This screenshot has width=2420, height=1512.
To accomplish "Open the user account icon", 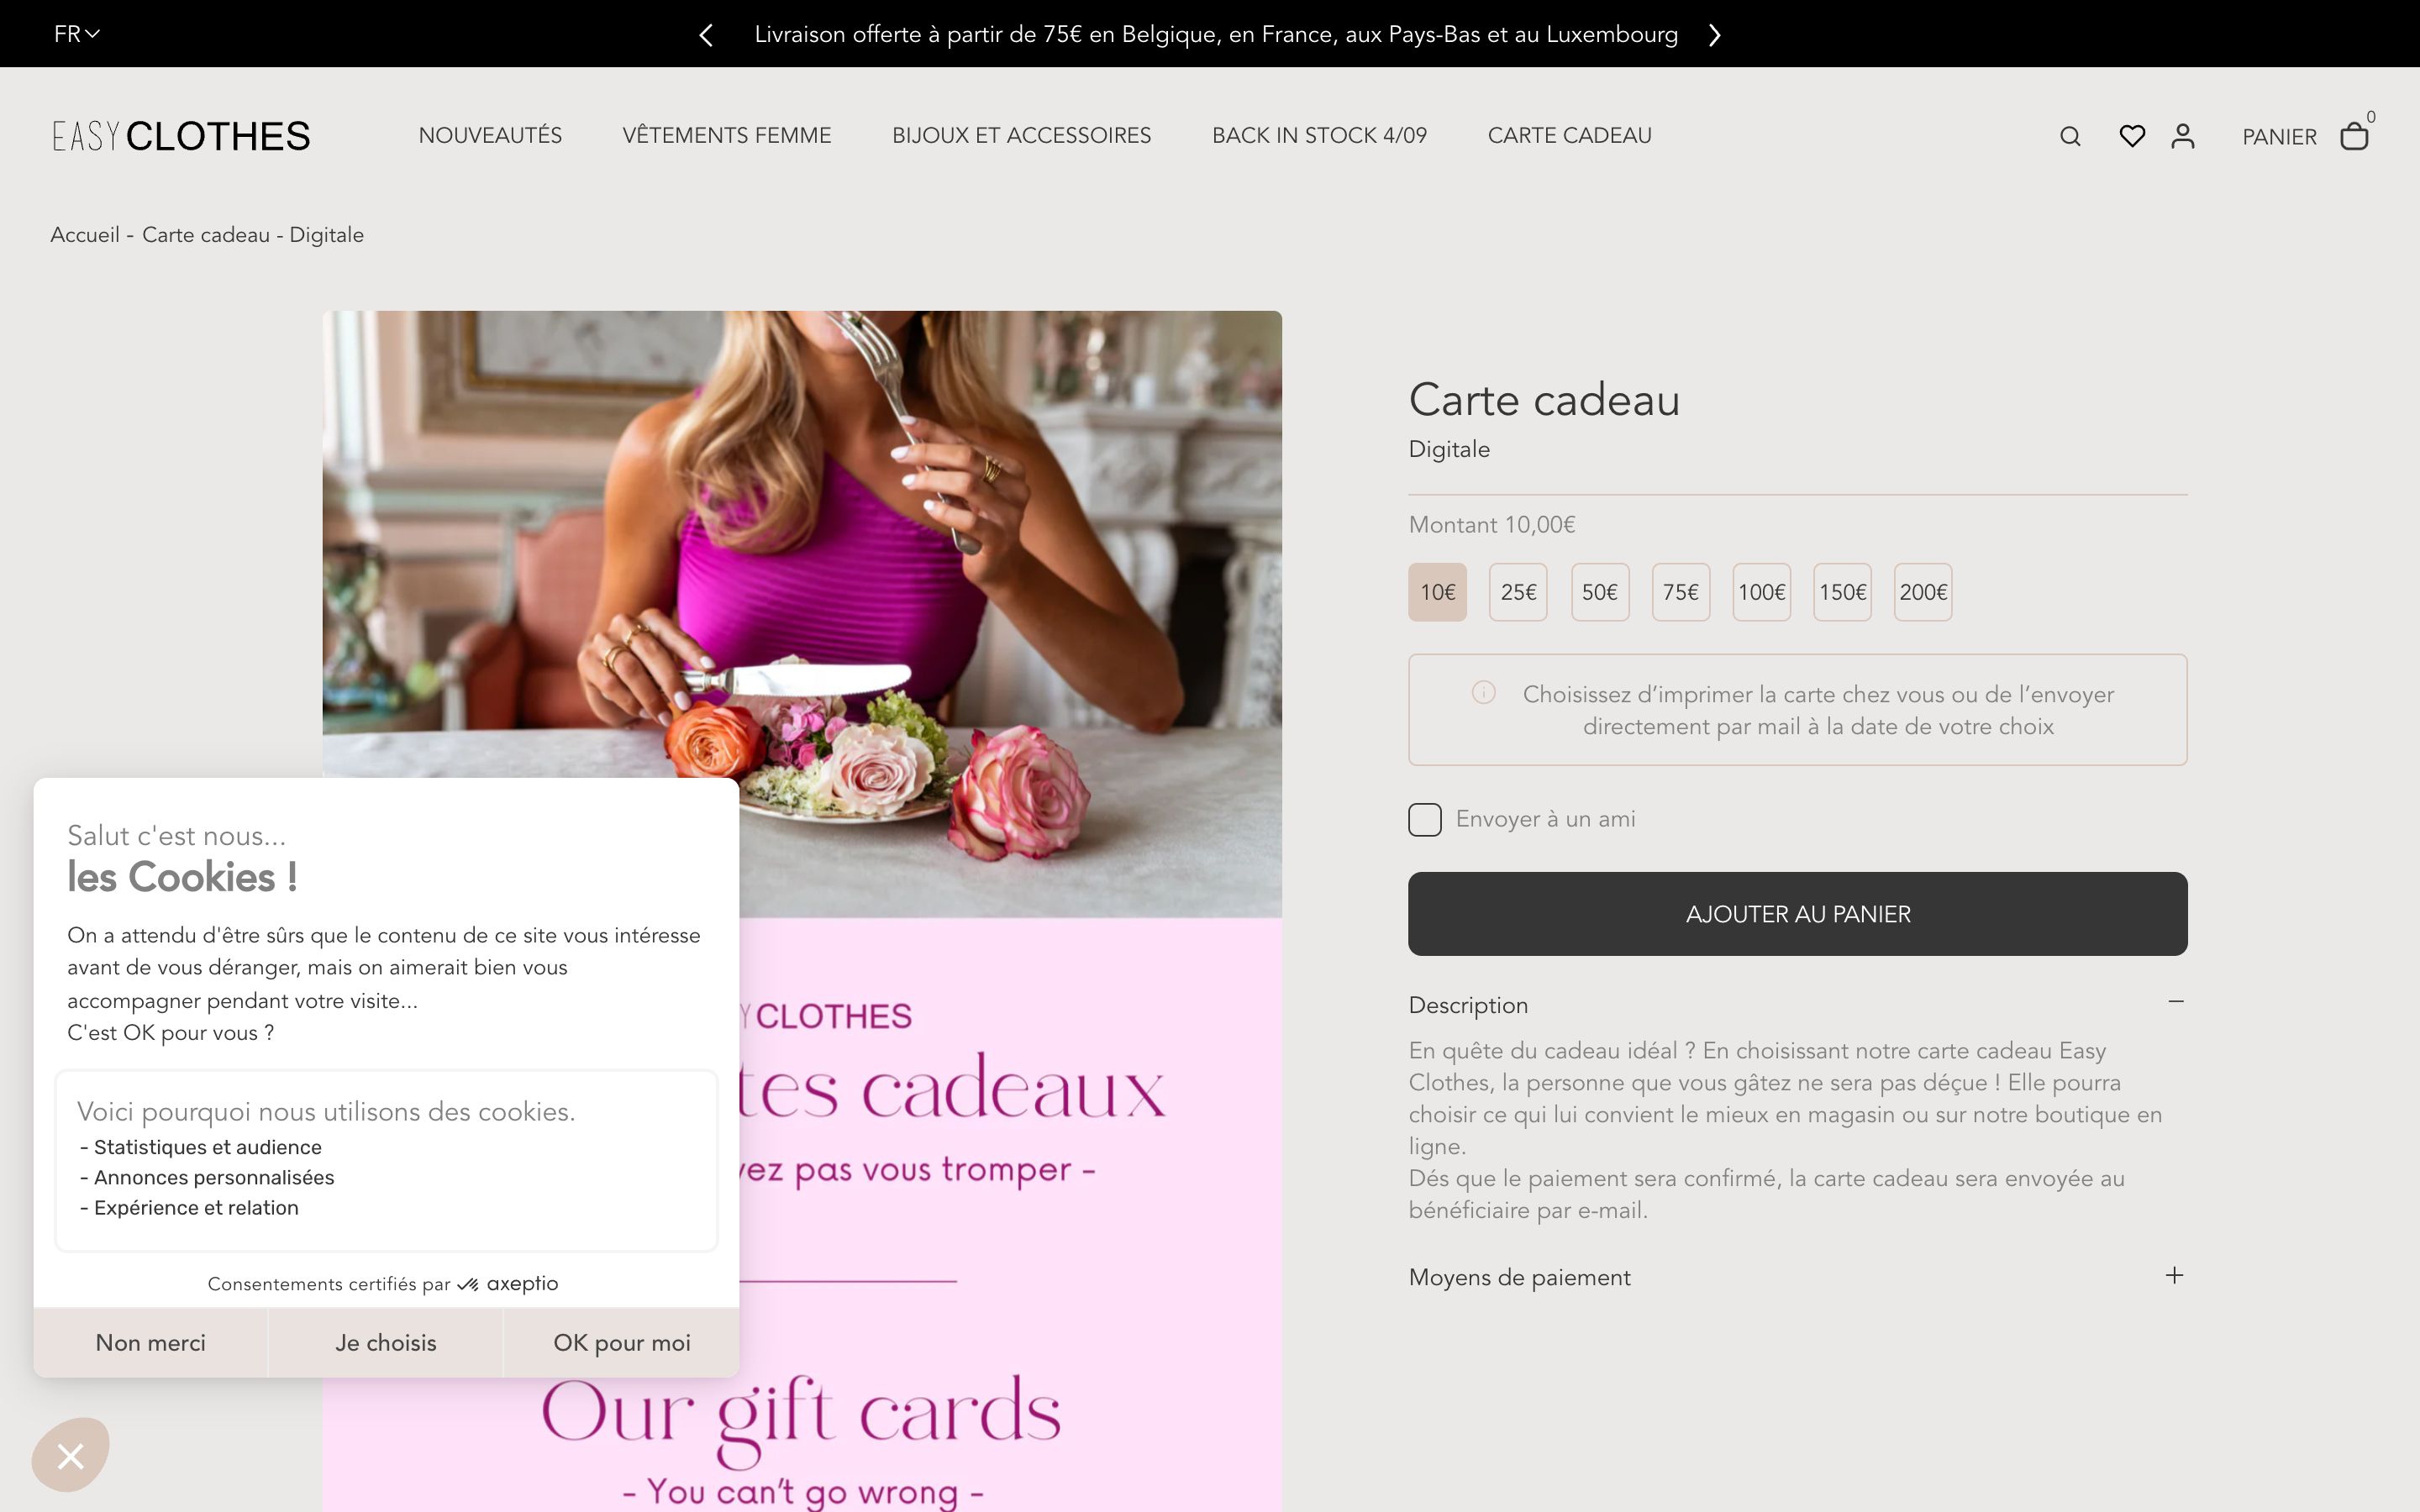I will [2183, 136].
